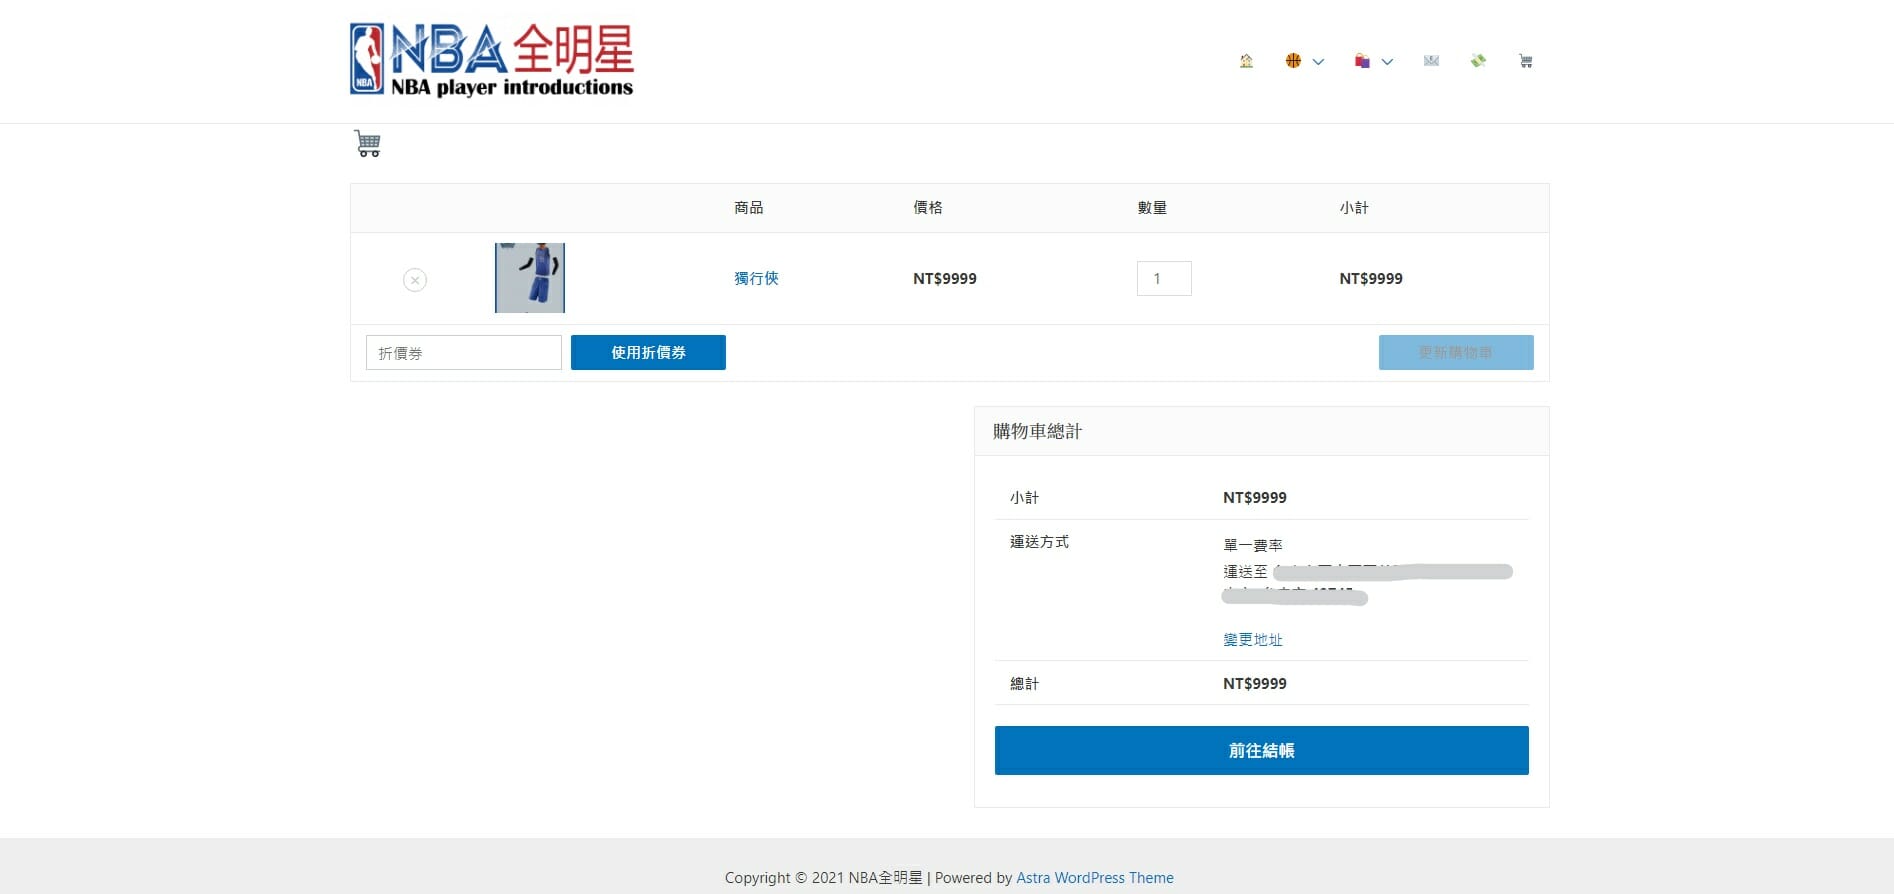This screenshot has height=894, width=1894.
Task: Expand the dropdown arrow beside basketball icon
Action: 1318,62
